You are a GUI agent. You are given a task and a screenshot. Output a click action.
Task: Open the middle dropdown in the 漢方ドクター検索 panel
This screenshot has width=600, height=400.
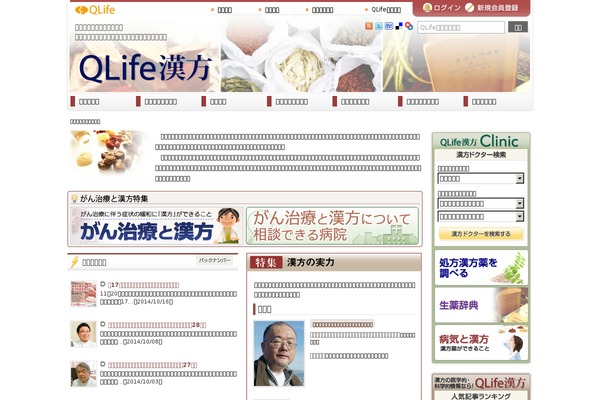pyautogui.click(x=481, y=204)
